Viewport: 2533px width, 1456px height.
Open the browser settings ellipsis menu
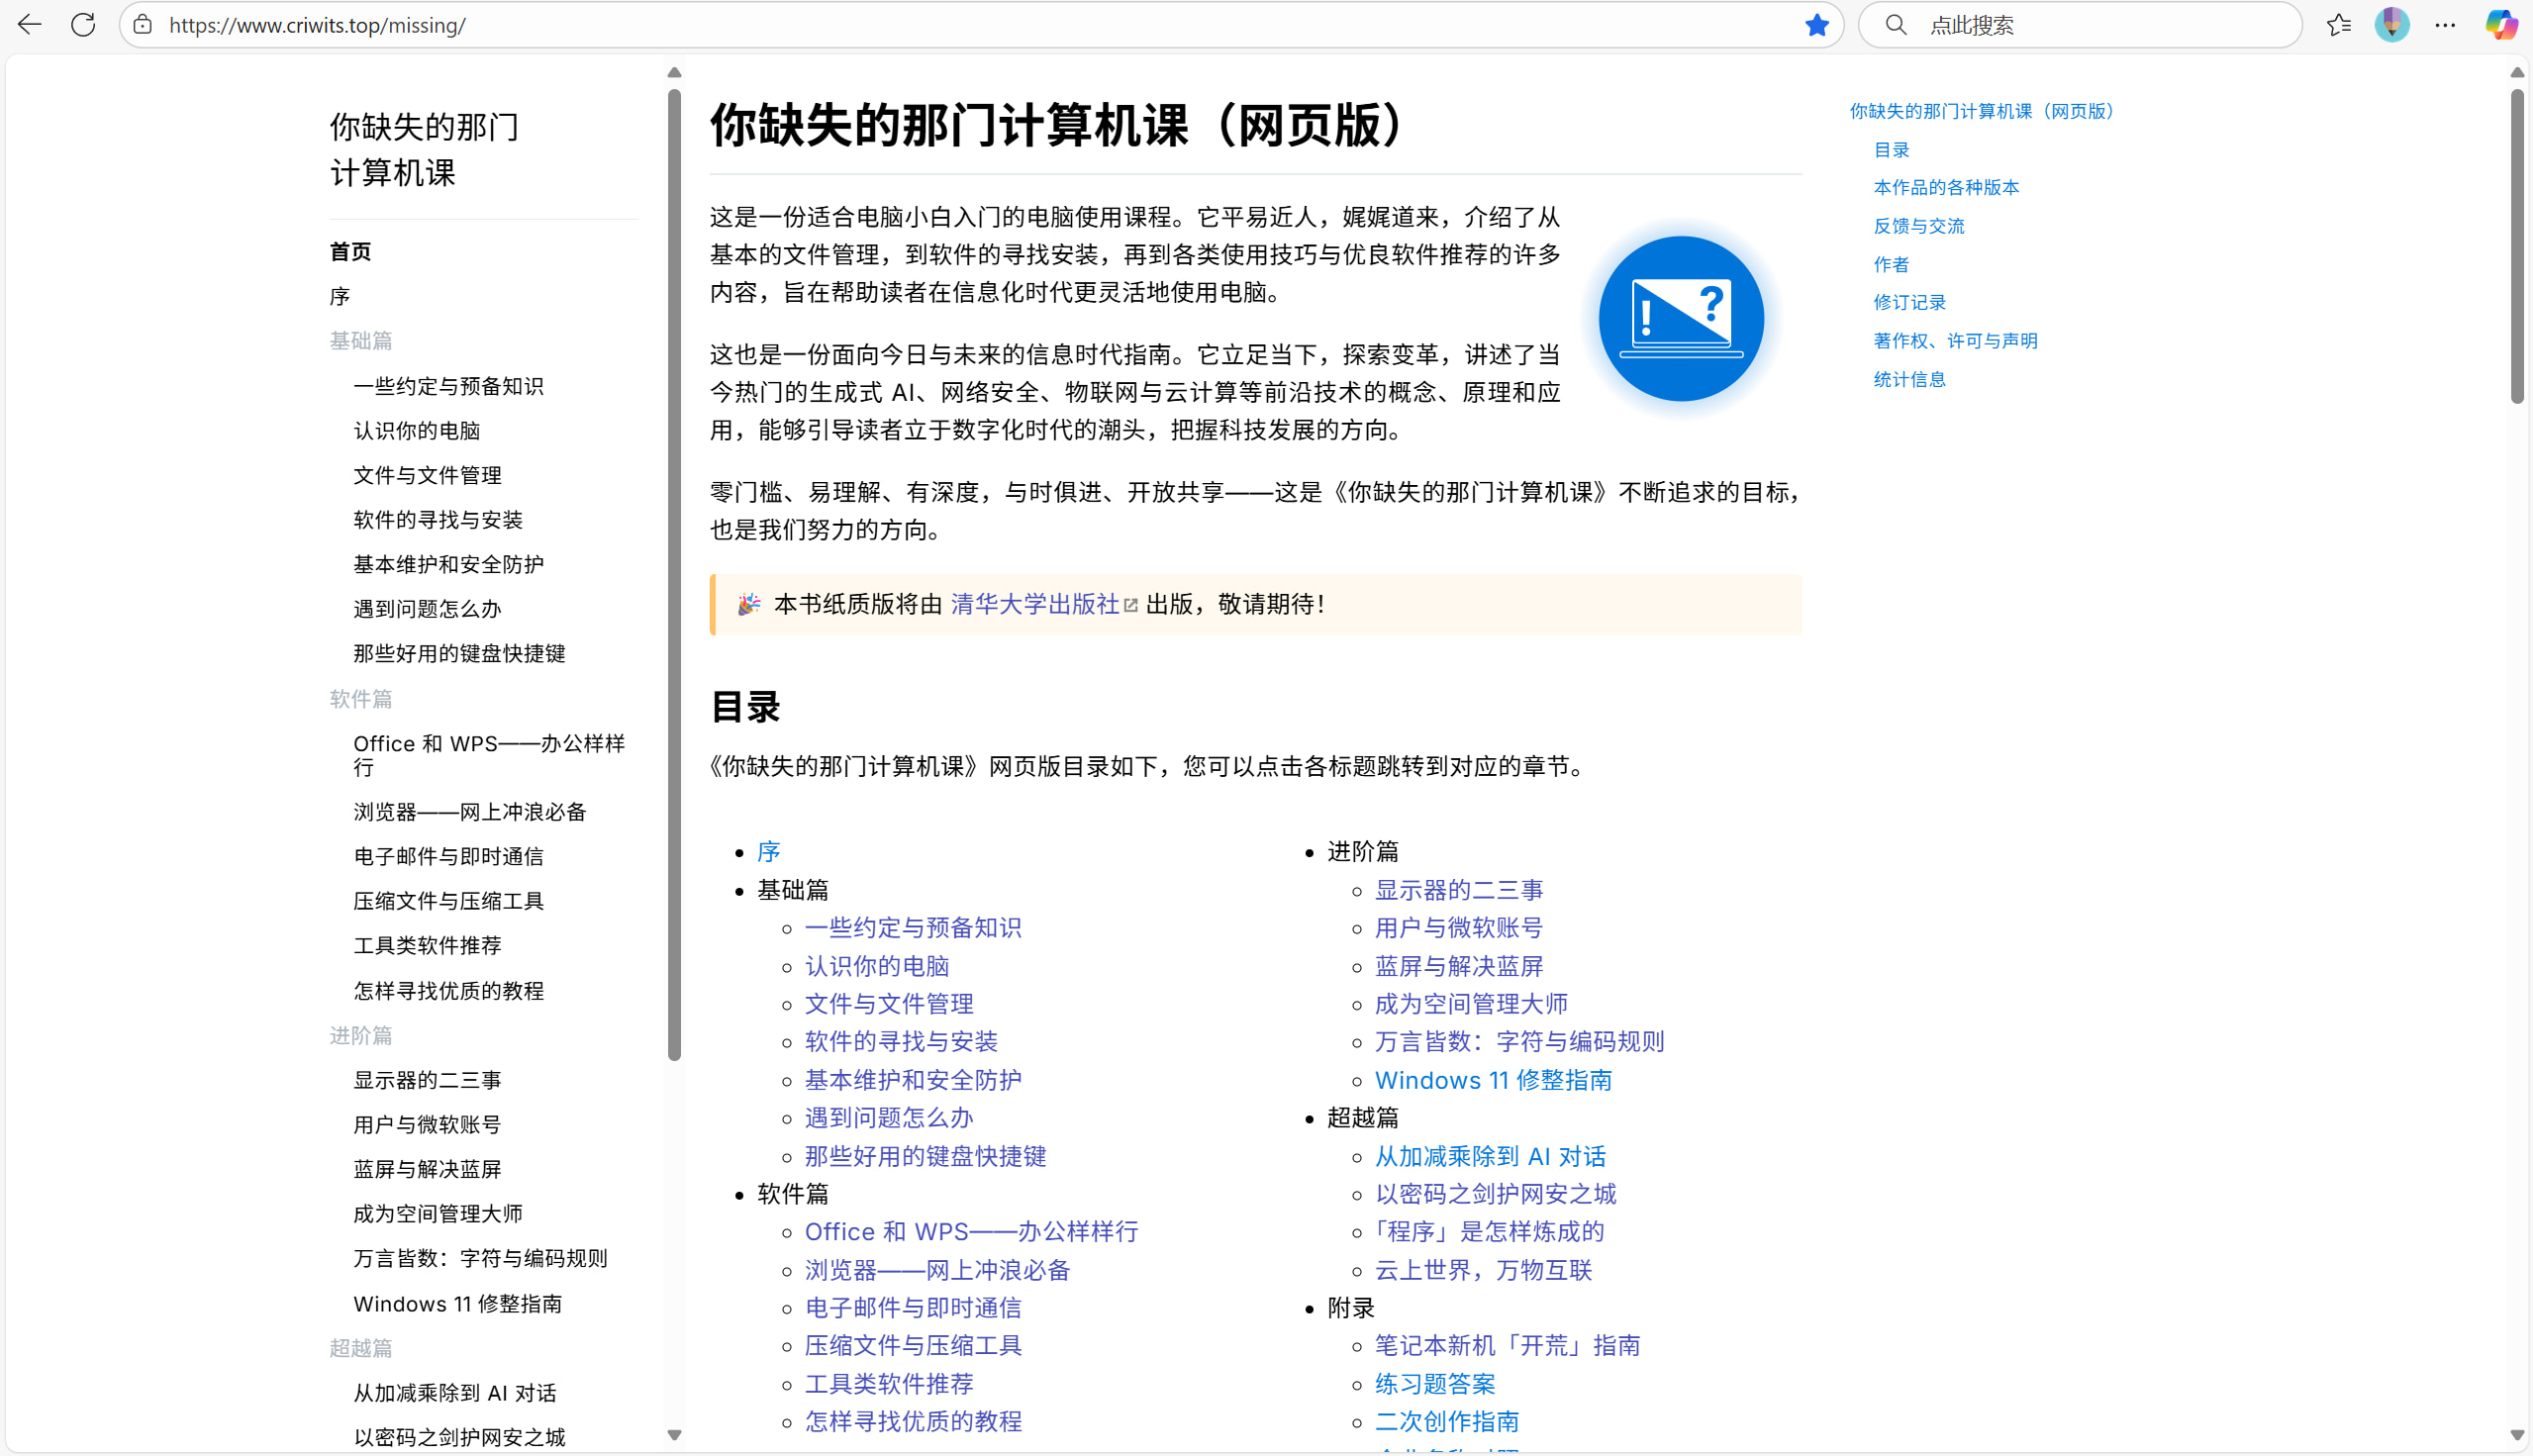click(x=2445, y=25)
